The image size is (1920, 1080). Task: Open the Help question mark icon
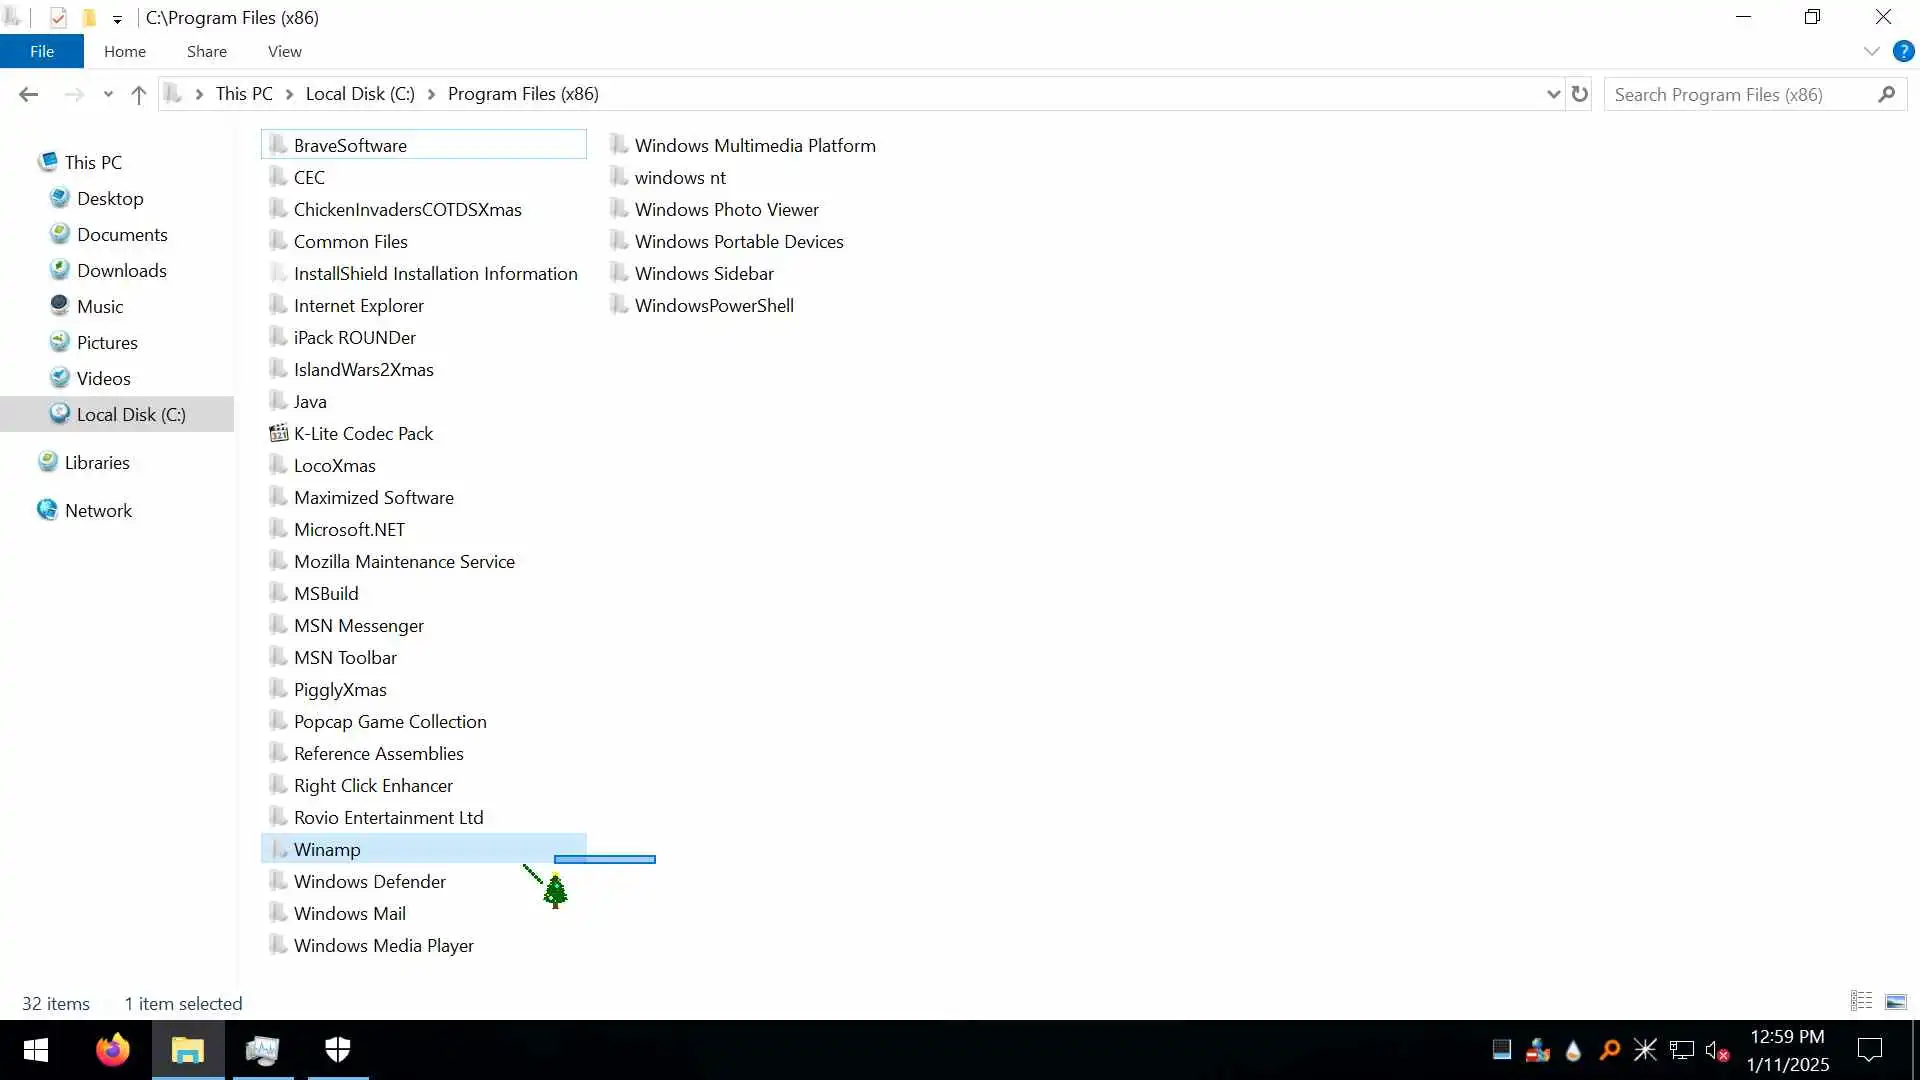(1903, 51)
